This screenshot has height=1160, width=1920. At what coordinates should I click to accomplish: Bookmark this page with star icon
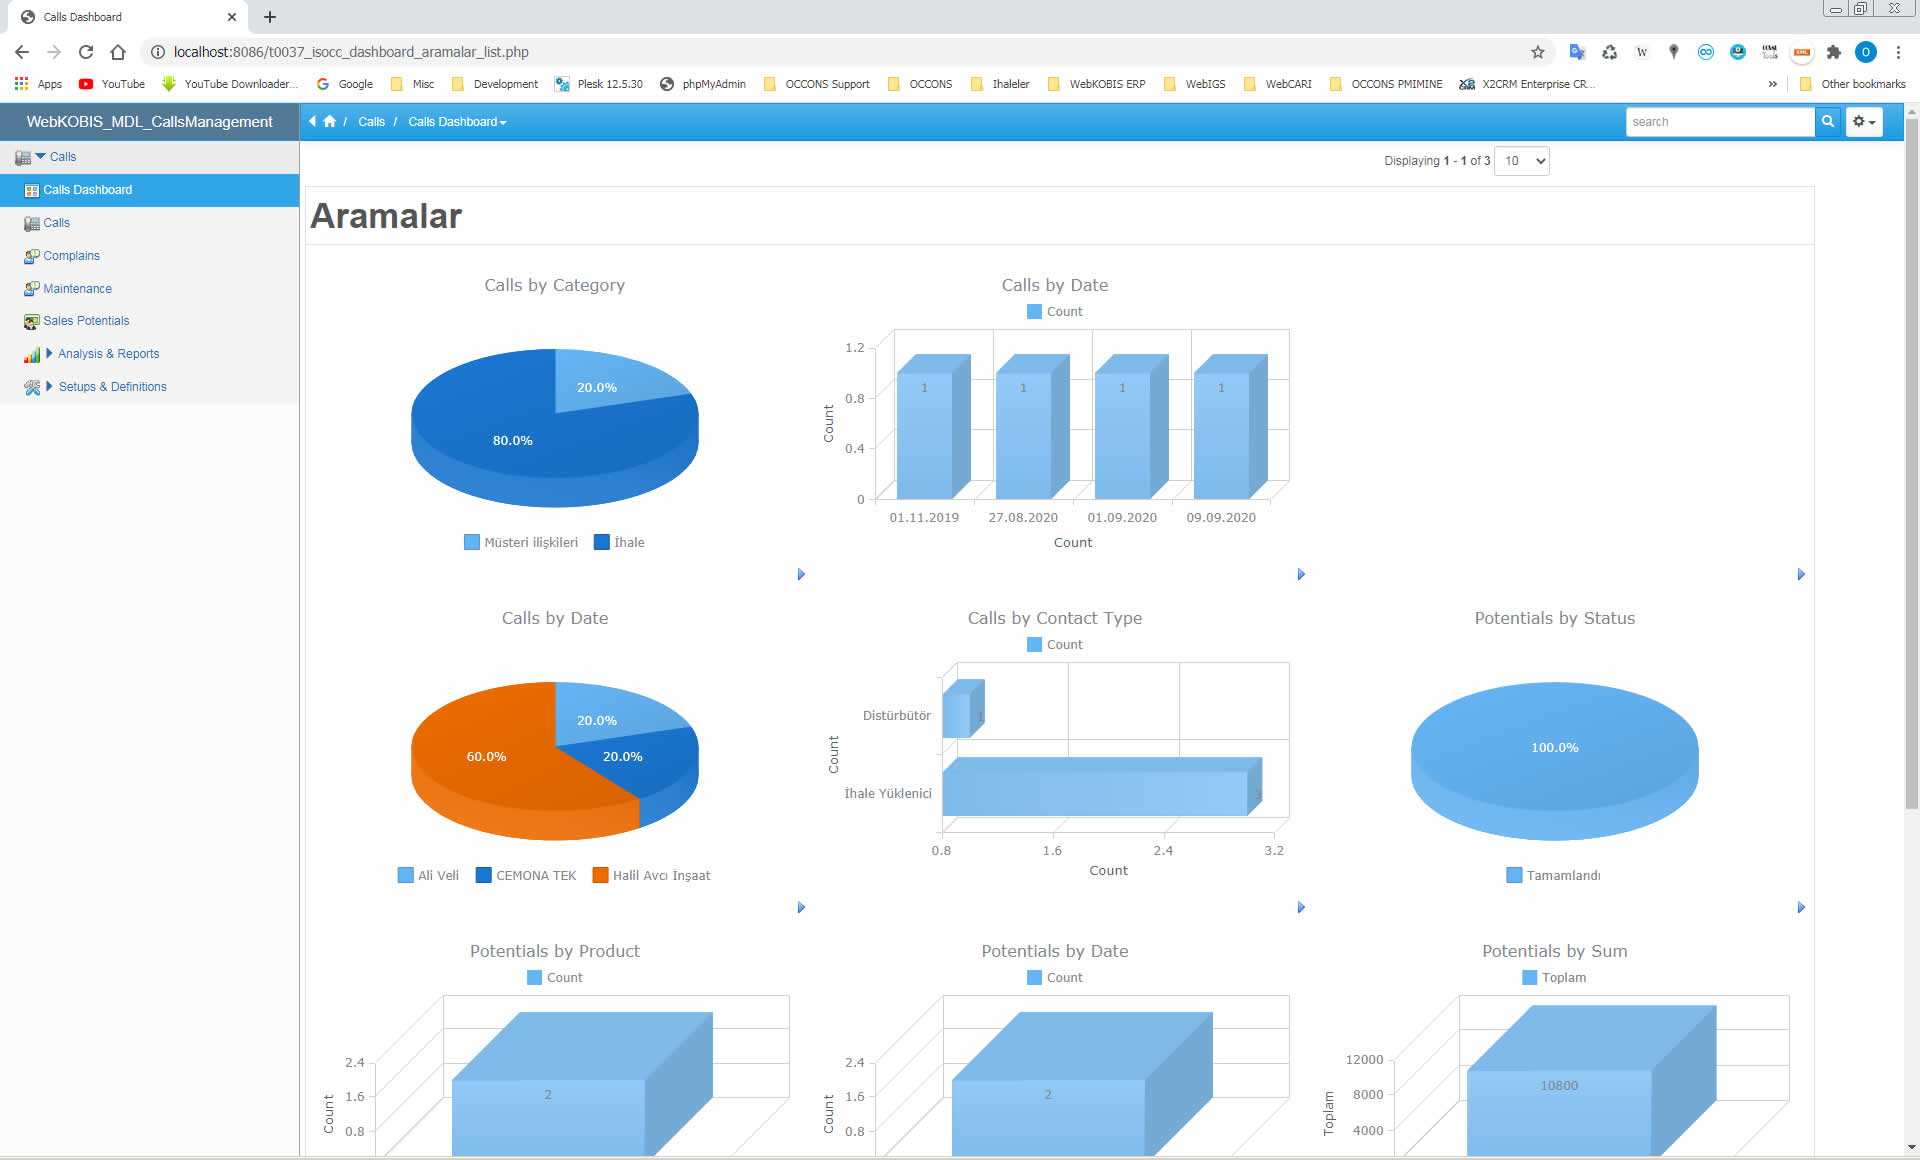pos(1538,52)
